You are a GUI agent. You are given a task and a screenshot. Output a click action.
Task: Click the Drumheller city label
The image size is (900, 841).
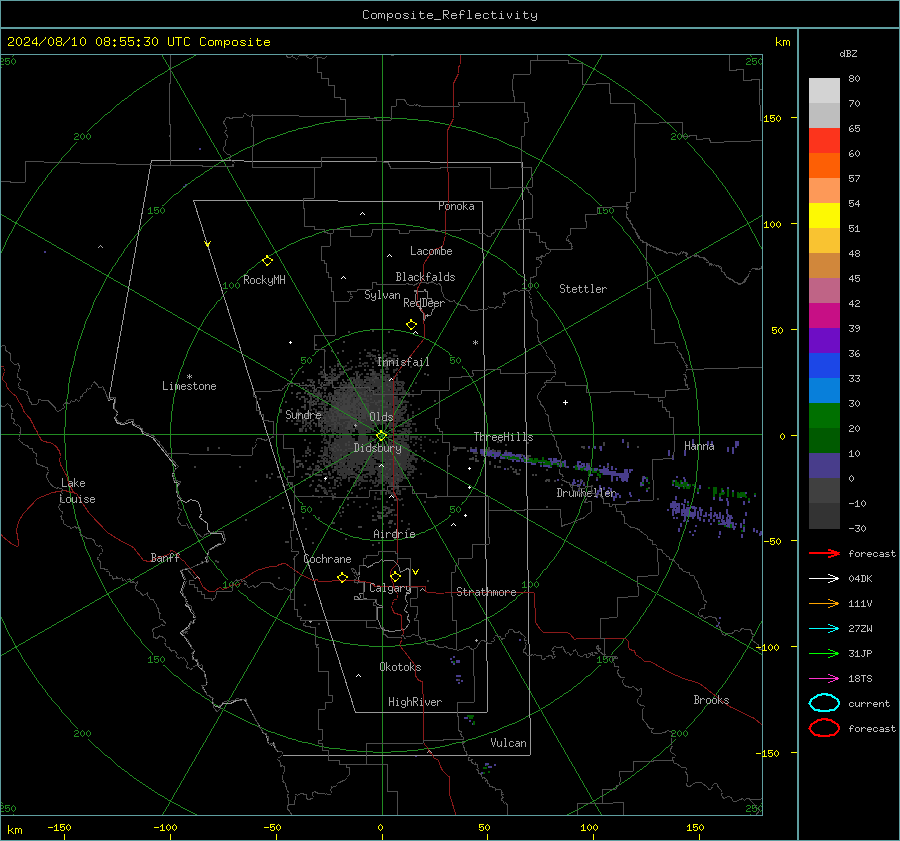pos(587,493)
